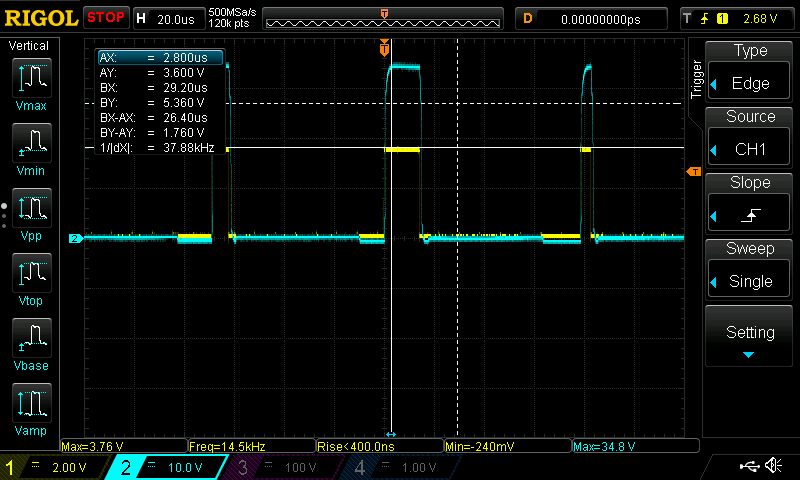Click the BY-AY delta 1.760 V readout

point(153,133)
